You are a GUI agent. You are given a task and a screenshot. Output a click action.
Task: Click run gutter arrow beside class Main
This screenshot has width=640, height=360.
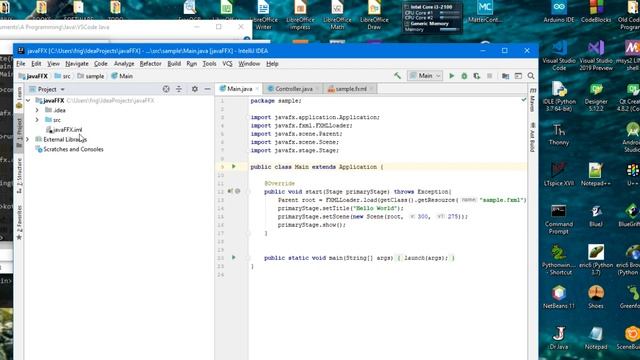point(234,167)
